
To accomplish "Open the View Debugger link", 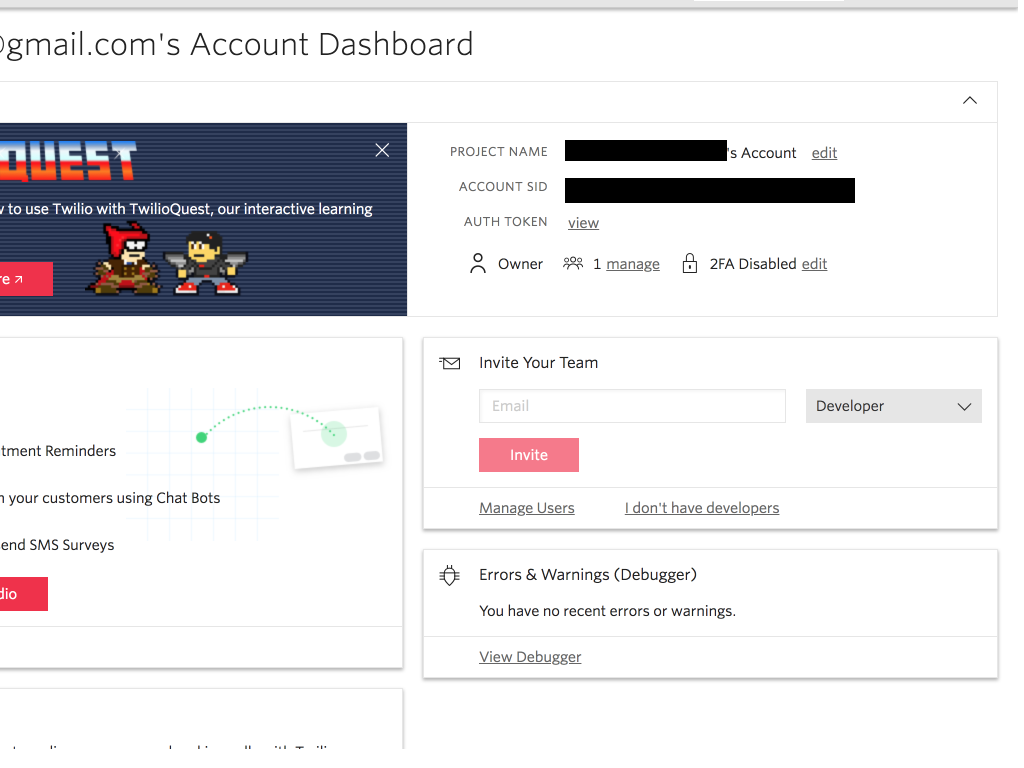I will [530, 657].
